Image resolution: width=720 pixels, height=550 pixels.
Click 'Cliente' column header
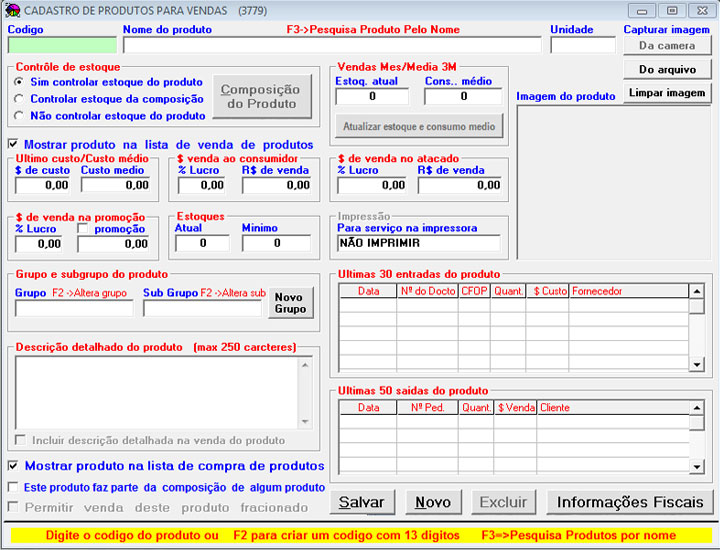click(613, 408)
